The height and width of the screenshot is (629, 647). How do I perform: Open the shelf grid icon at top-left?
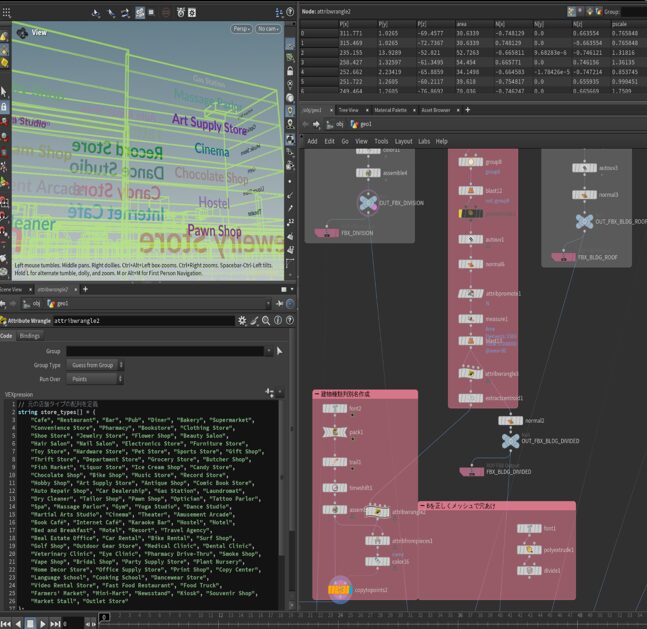[x=6, y=13]
